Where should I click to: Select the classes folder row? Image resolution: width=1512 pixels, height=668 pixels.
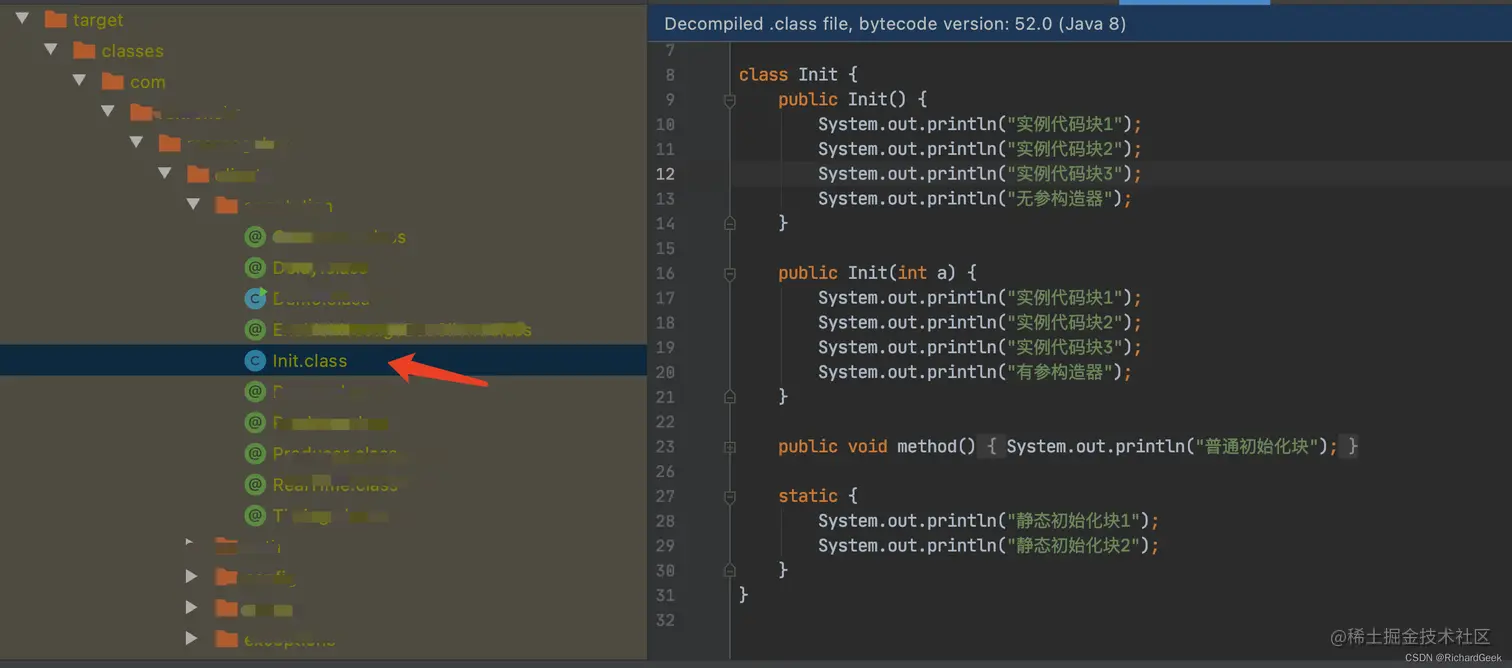tap(323, 50)
